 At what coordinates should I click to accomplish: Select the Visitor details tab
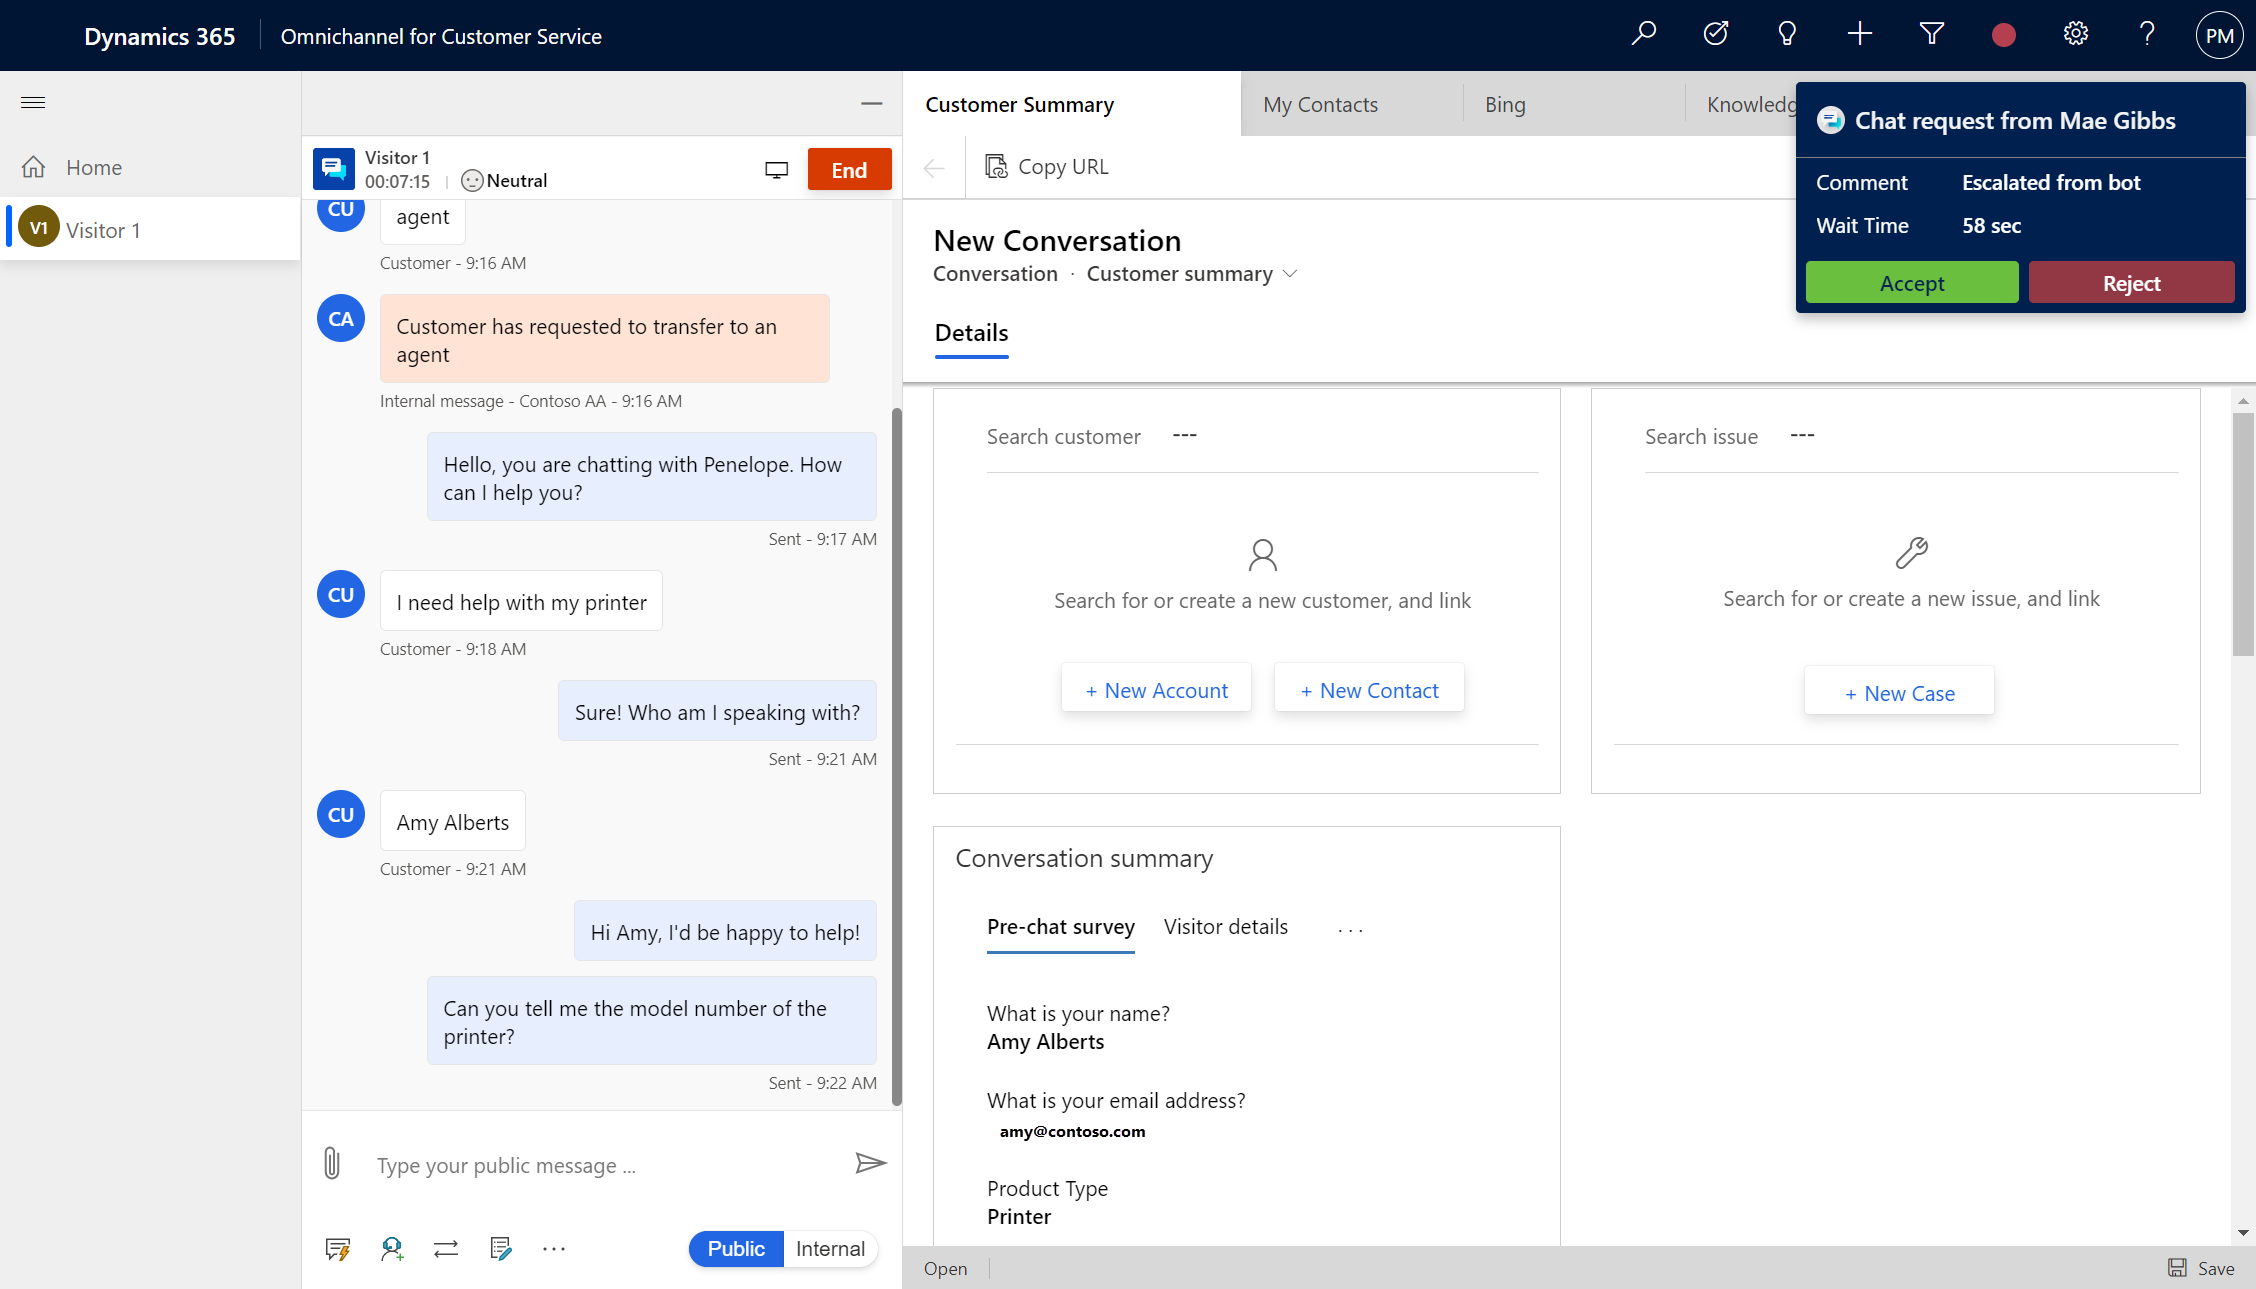pyautogui.click(x=1224, y=926)
